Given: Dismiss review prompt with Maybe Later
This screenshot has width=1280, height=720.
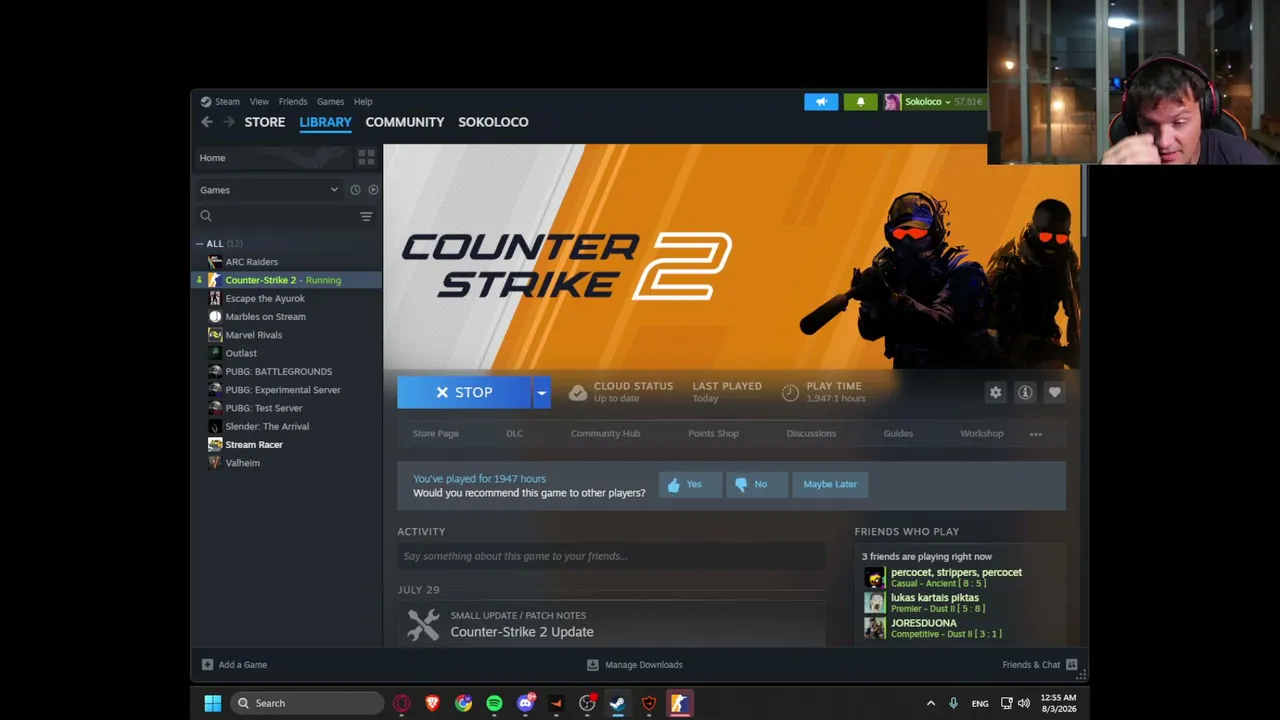Looking at the screenshot, I should pyautogui.click(x=830, y=484).
